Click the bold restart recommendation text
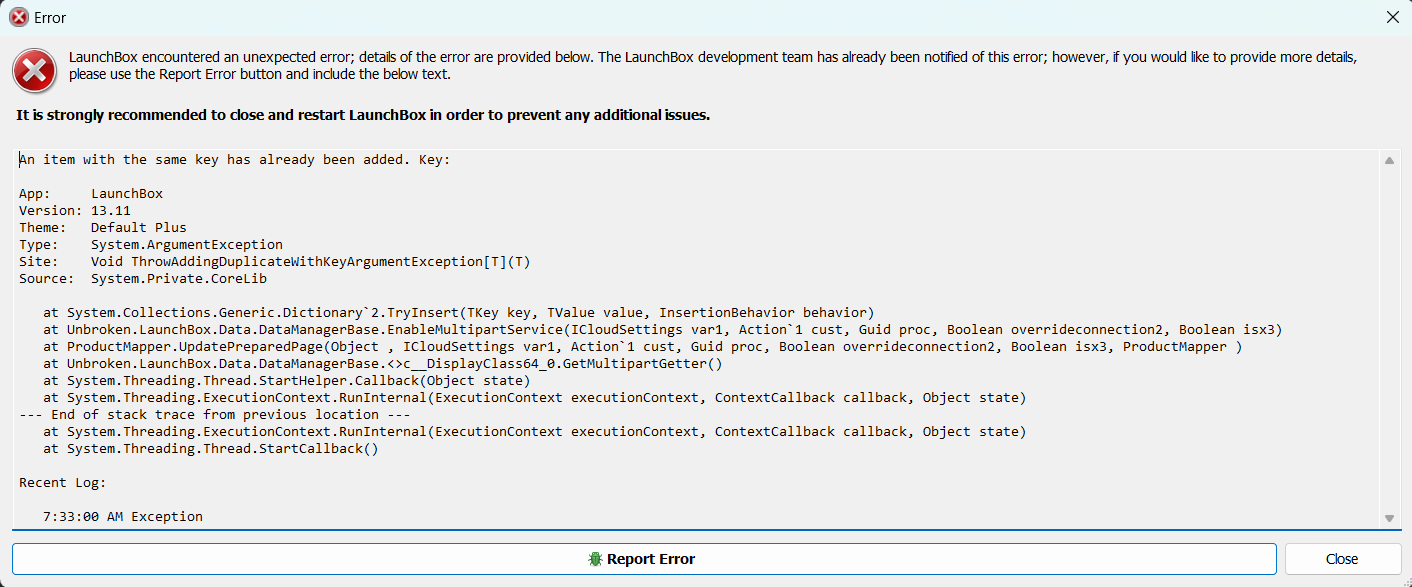The width and height of the screenshot is (1412, 587). (x=363, y=115)
